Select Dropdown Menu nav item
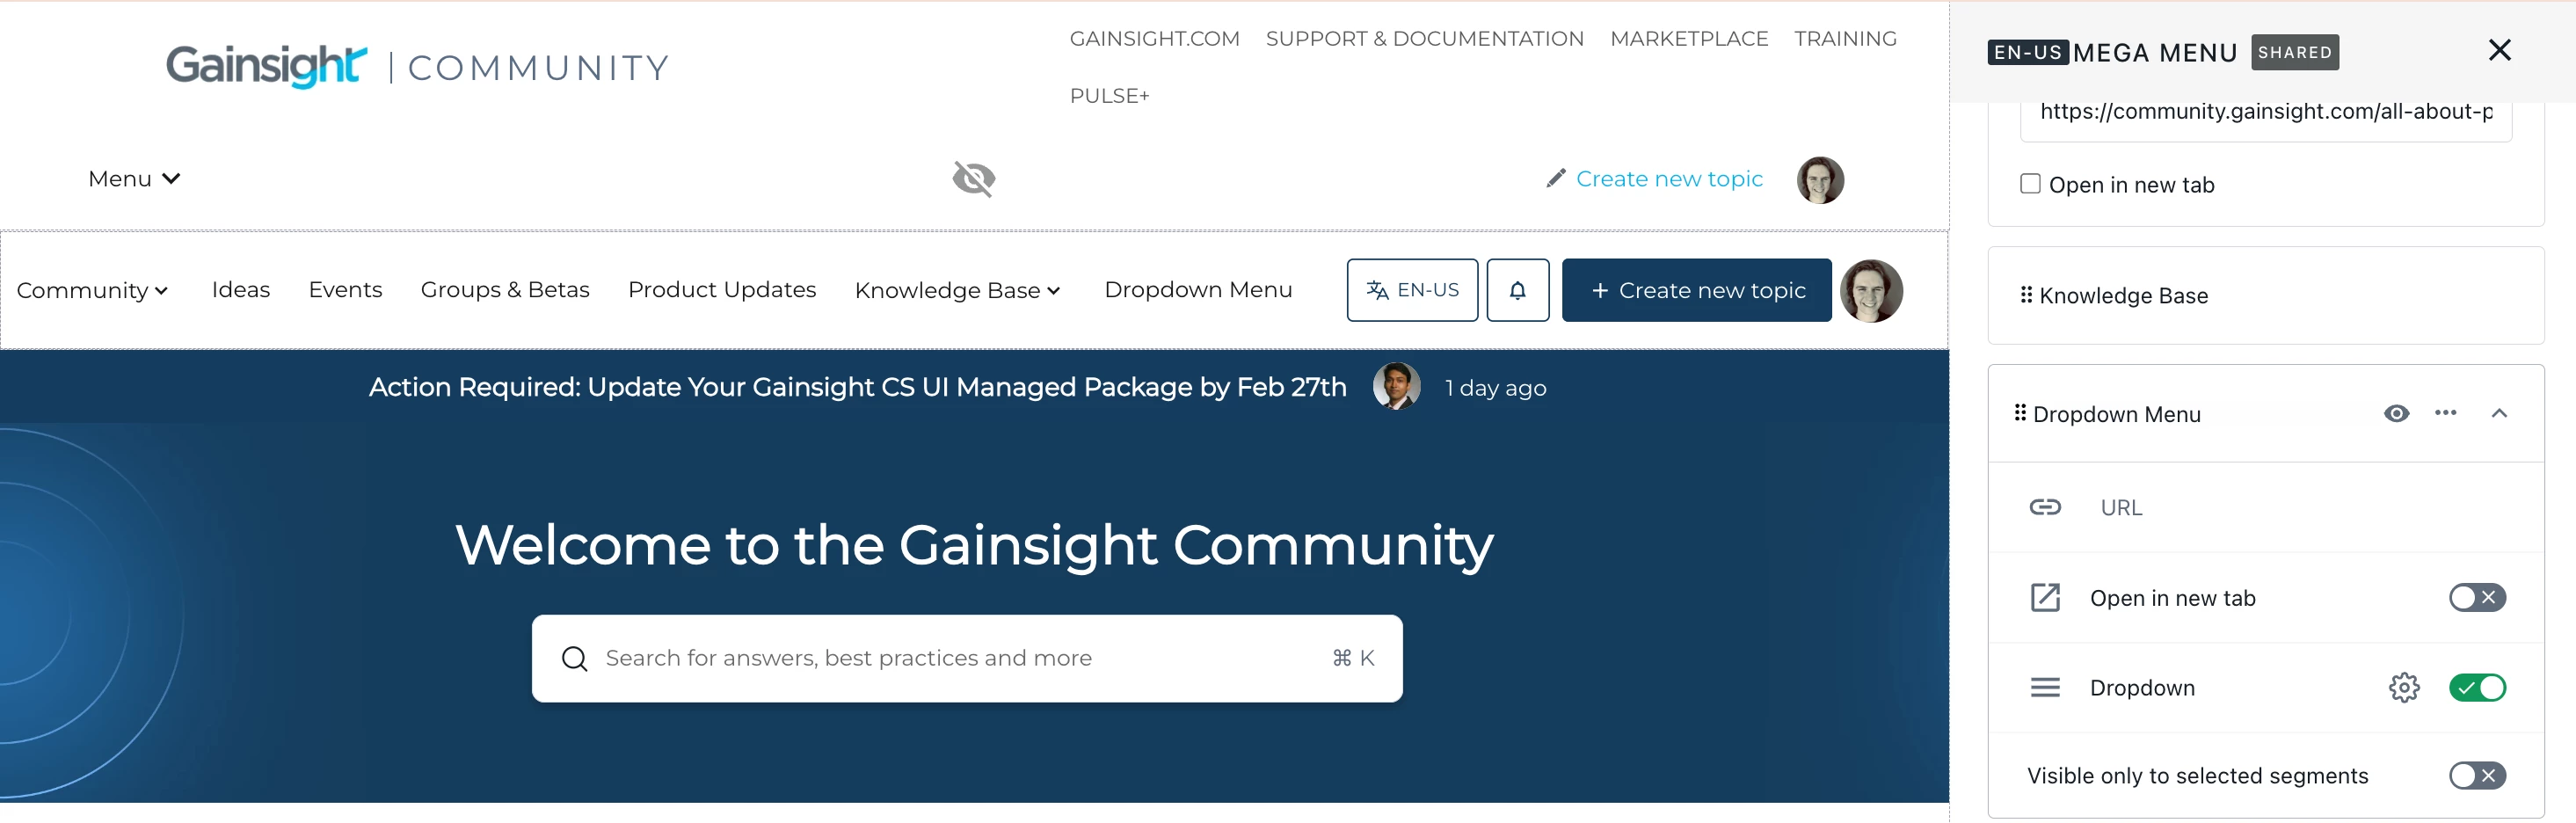Viewport: 2576px width, 823px height. click(x=1198, y=290)
